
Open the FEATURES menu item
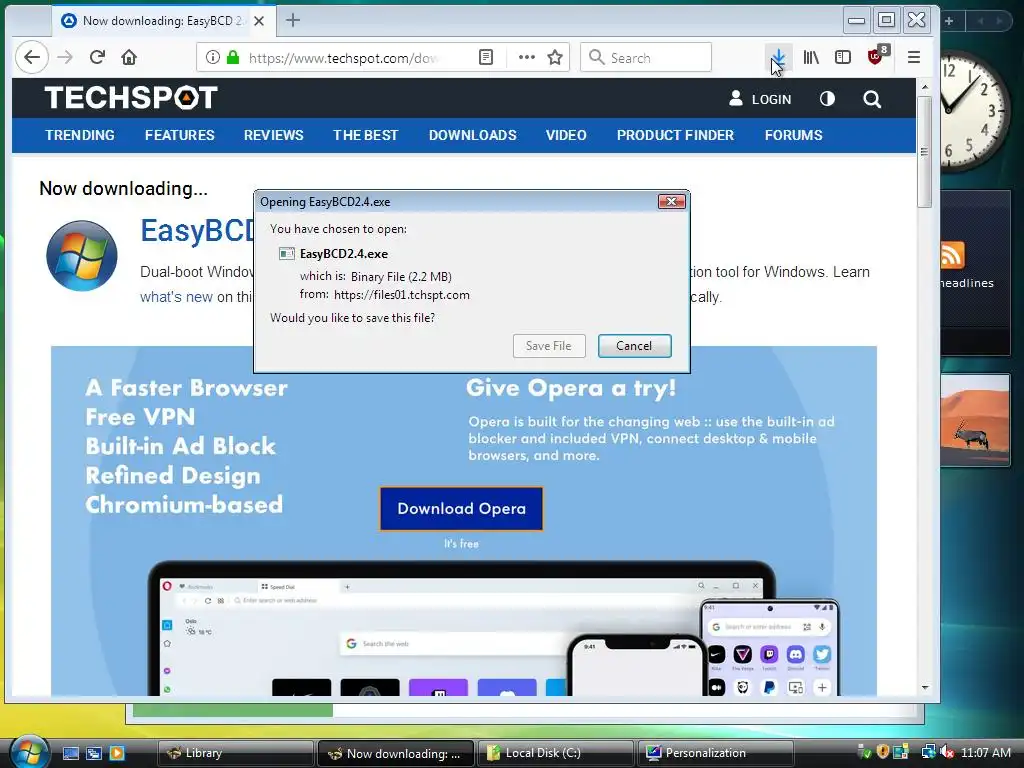pyautogui.click(x=180, y=135)
